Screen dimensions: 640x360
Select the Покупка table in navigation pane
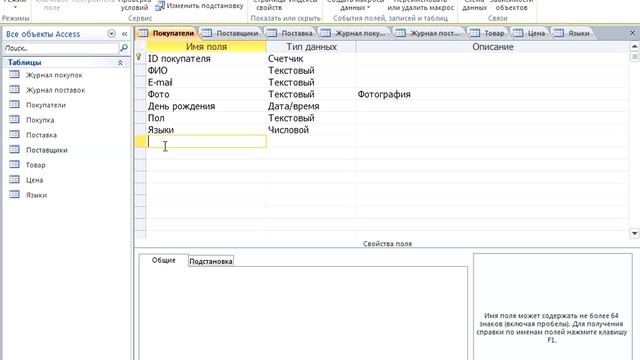pos(40,120)
